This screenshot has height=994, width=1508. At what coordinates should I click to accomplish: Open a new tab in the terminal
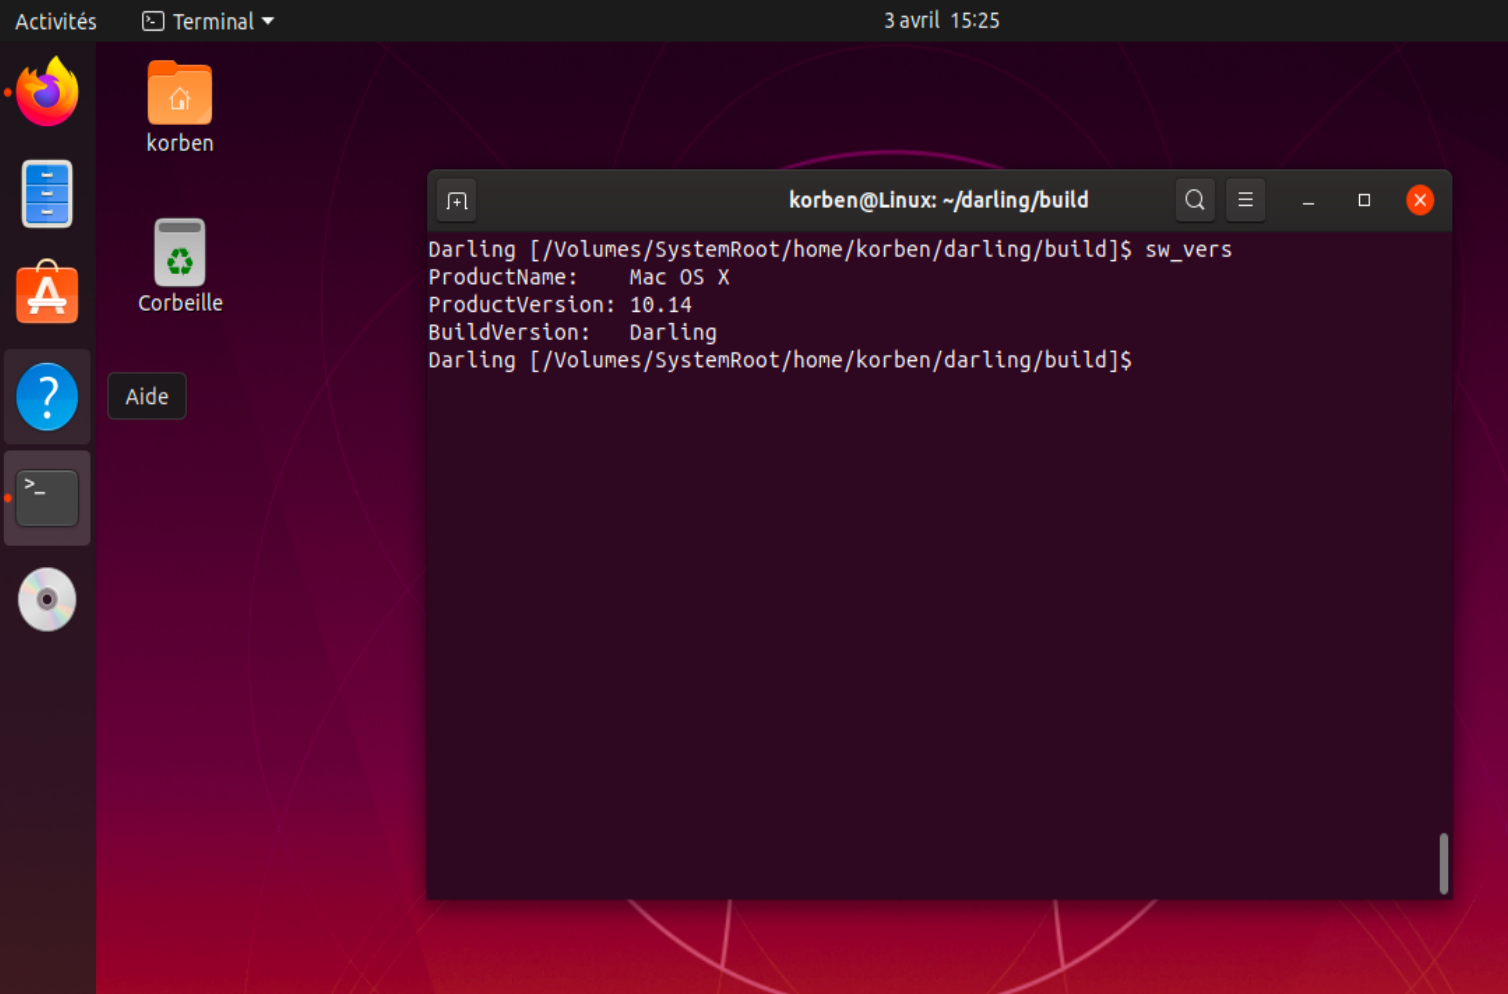pyautogui.click(x=457, y=201)
